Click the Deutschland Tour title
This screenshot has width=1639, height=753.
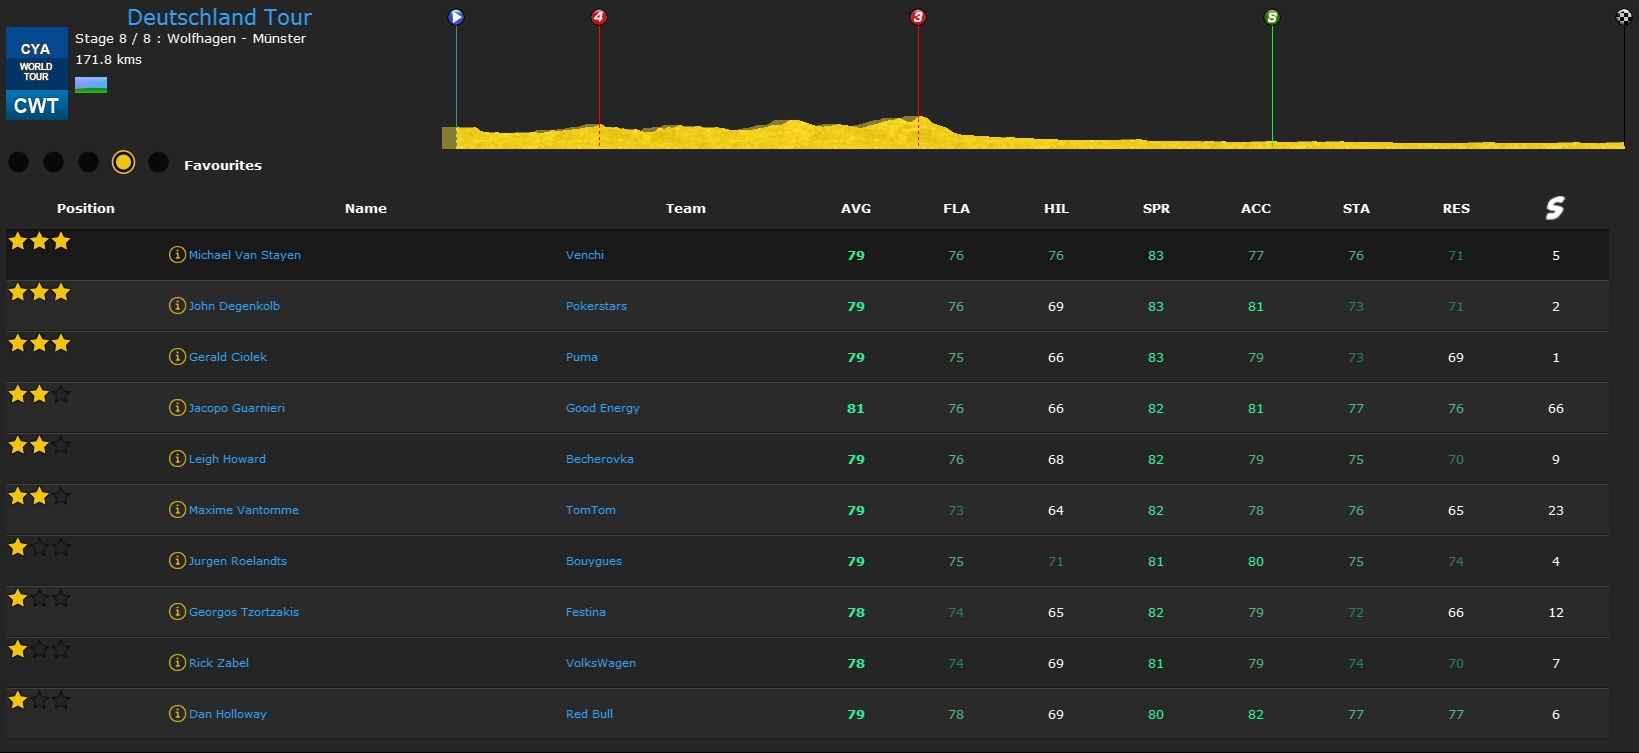tap(220, 17)
